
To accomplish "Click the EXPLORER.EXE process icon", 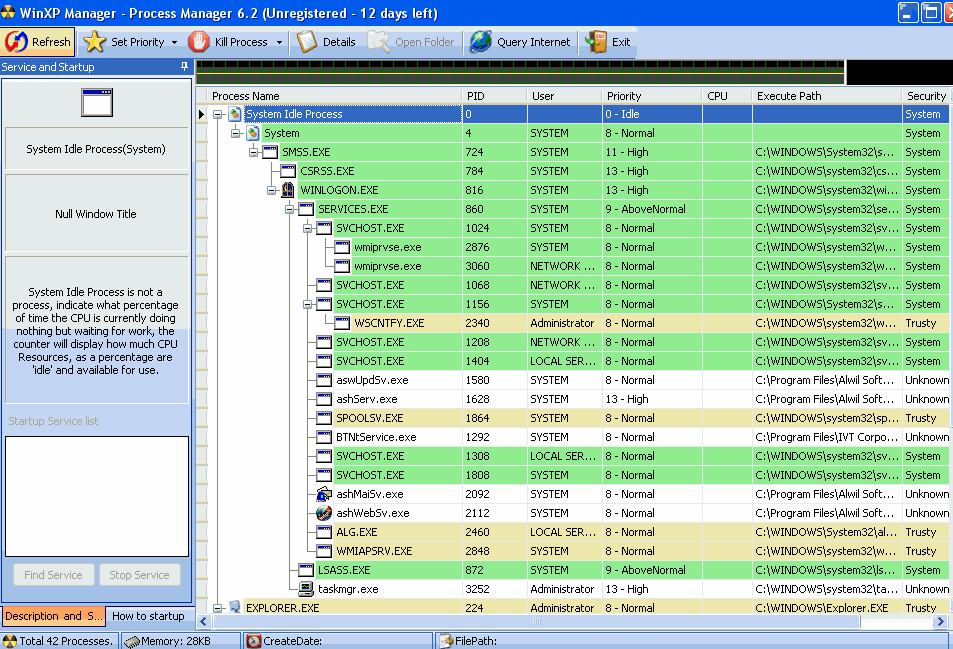I will (x=235, y=607).
